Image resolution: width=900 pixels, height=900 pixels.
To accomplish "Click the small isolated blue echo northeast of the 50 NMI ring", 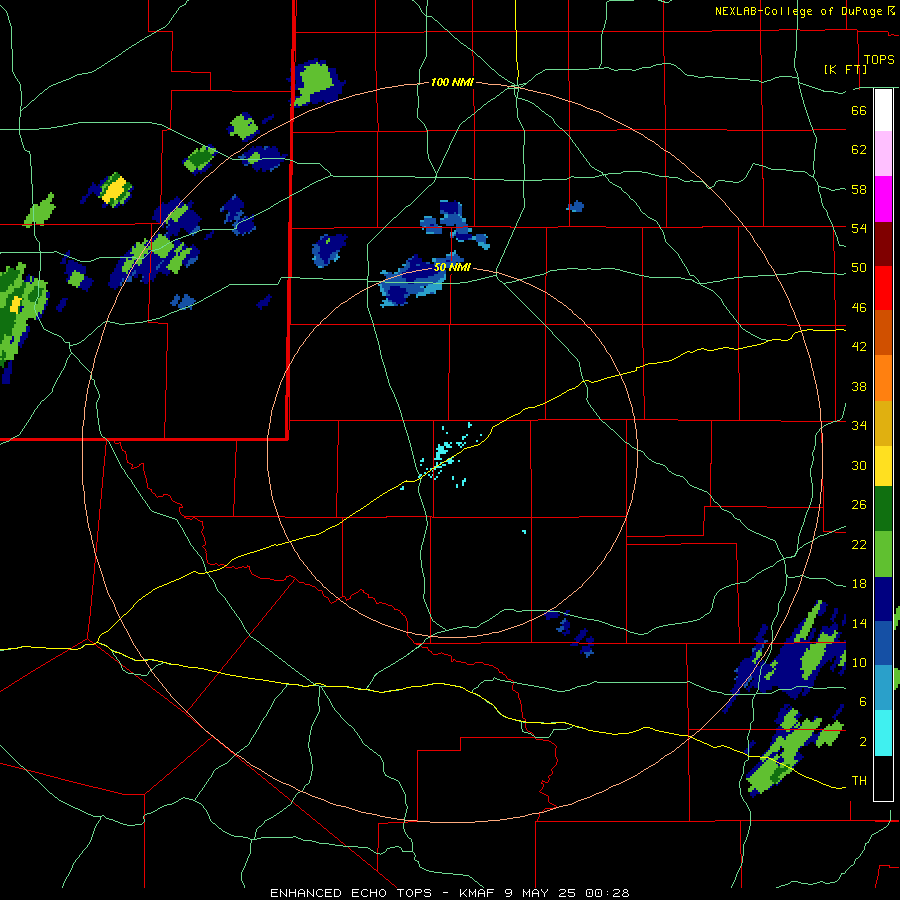I will 576,207.
